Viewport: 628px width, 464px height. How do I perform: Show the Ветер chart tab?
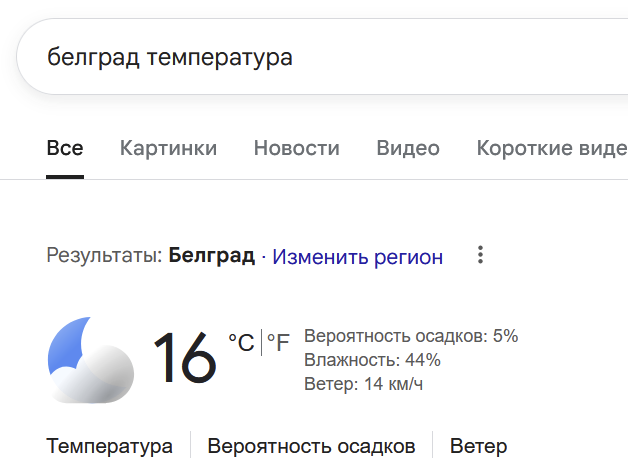tap(478, 446)
